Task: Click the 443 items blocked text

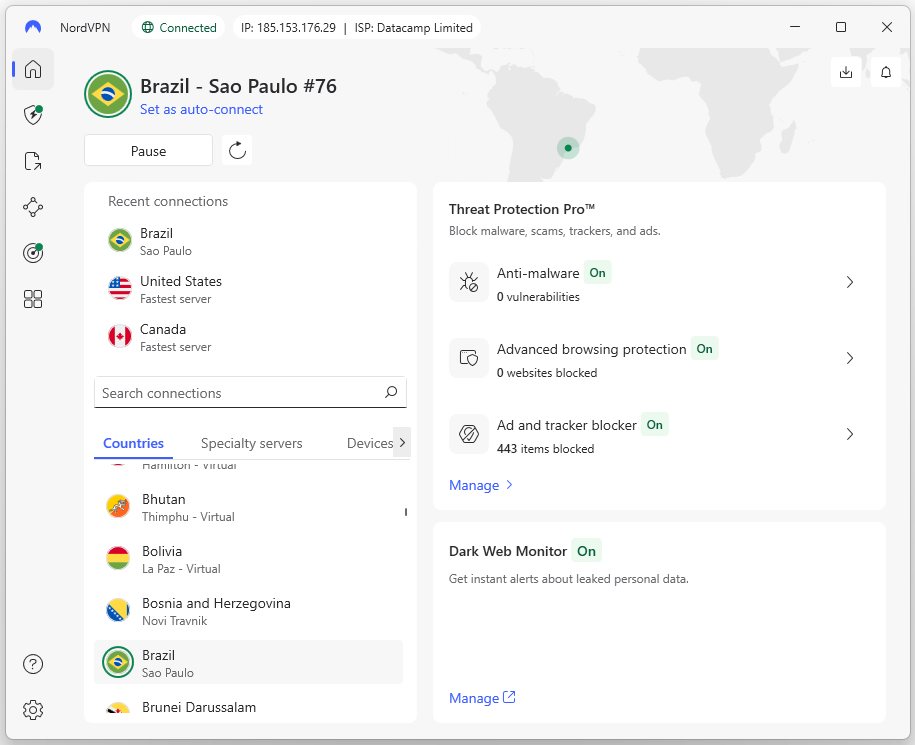Action: tap(546, 449)
